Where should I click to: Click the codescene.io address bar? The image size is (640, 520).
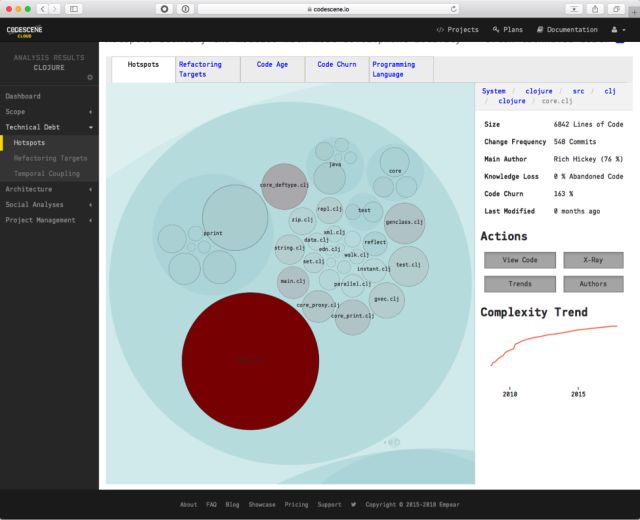(328, 9)
